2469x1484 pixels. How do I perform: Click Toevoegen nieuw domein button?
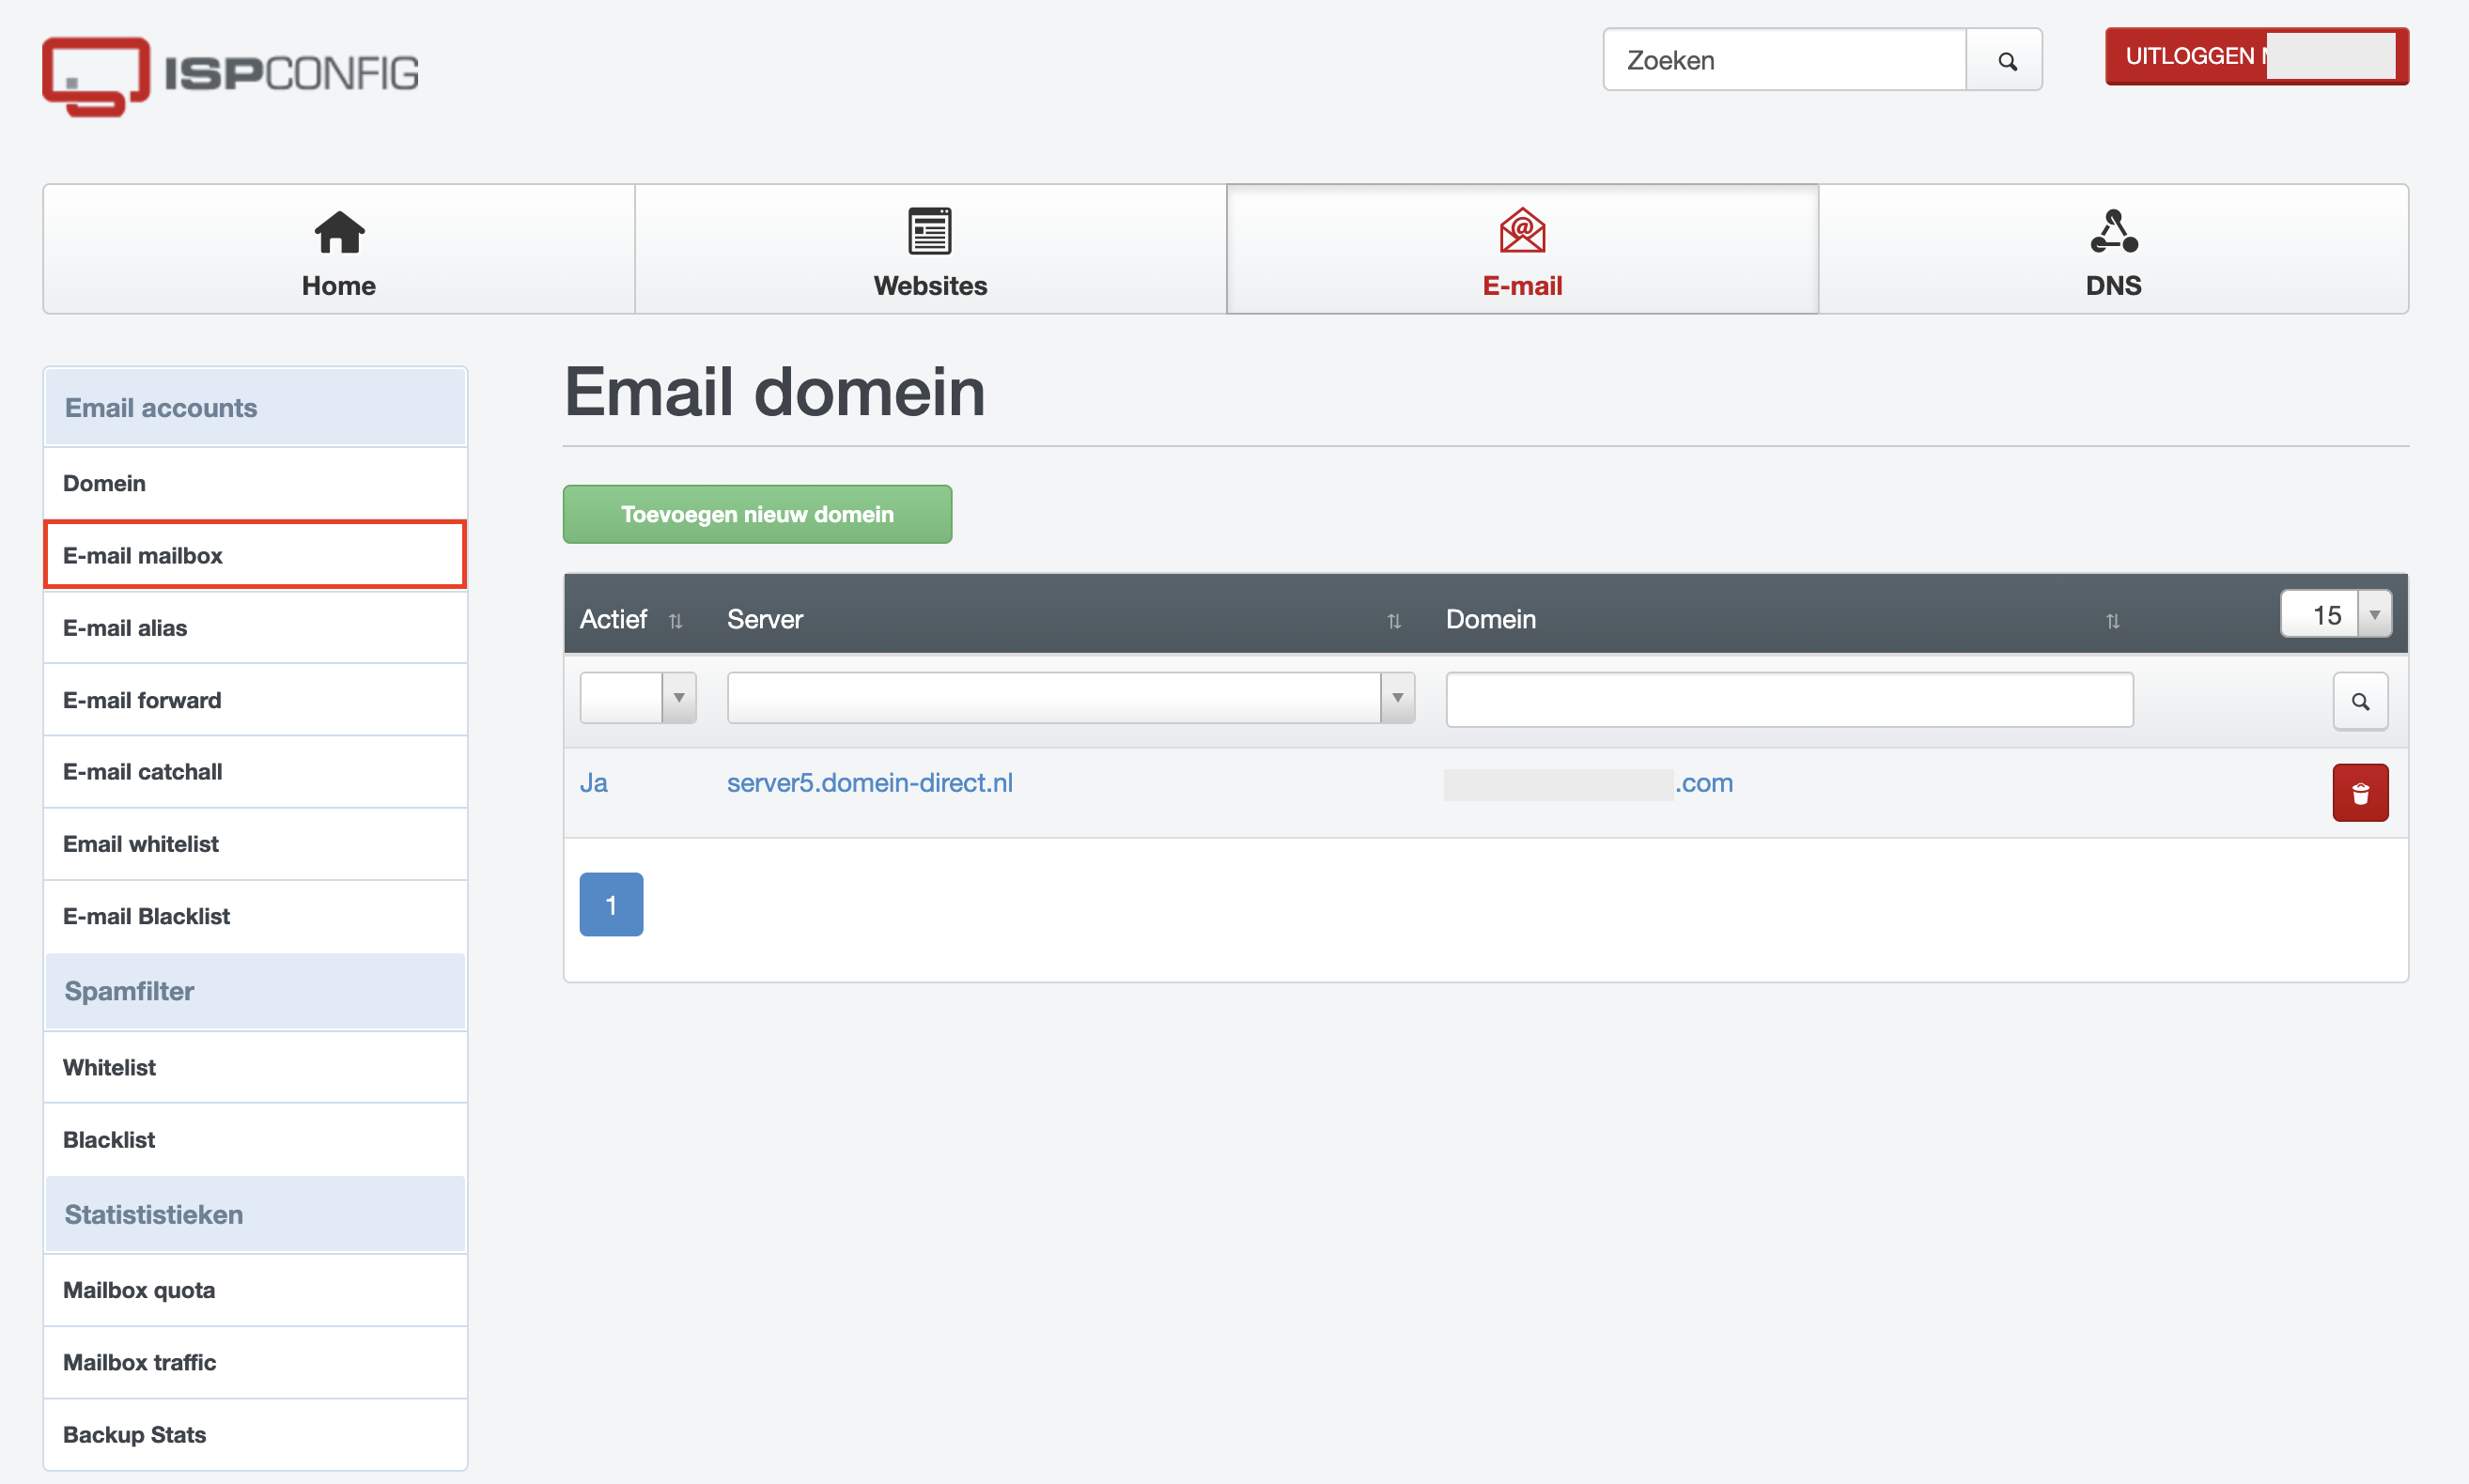756,514
